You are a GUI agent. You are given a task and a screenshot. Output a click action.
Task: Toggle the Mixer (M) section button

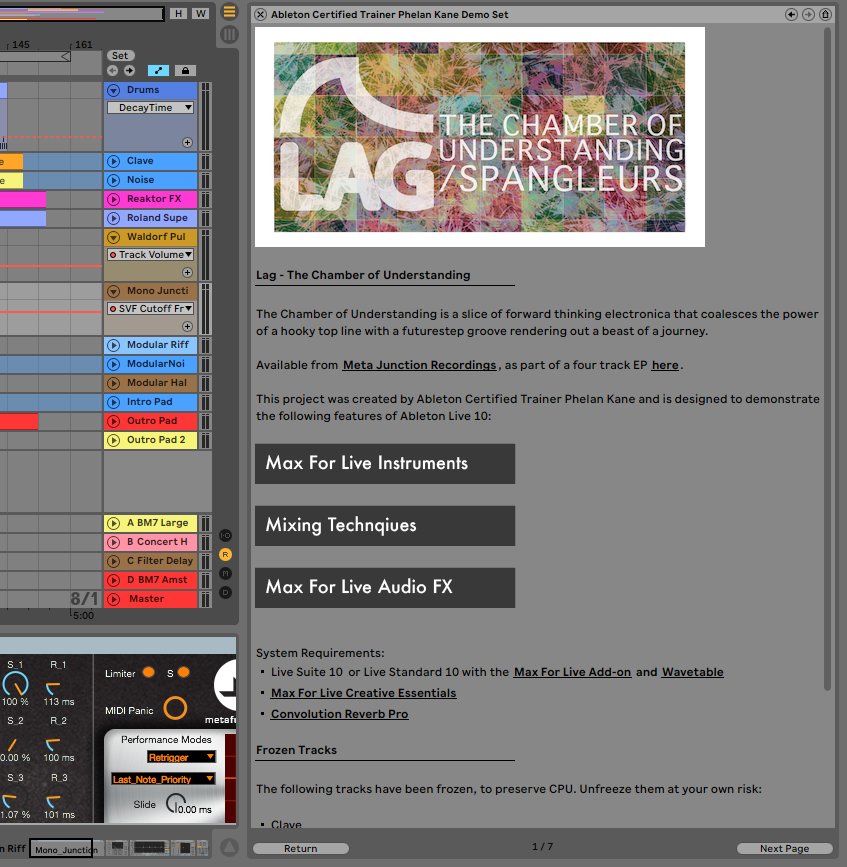tap(226, 573)
